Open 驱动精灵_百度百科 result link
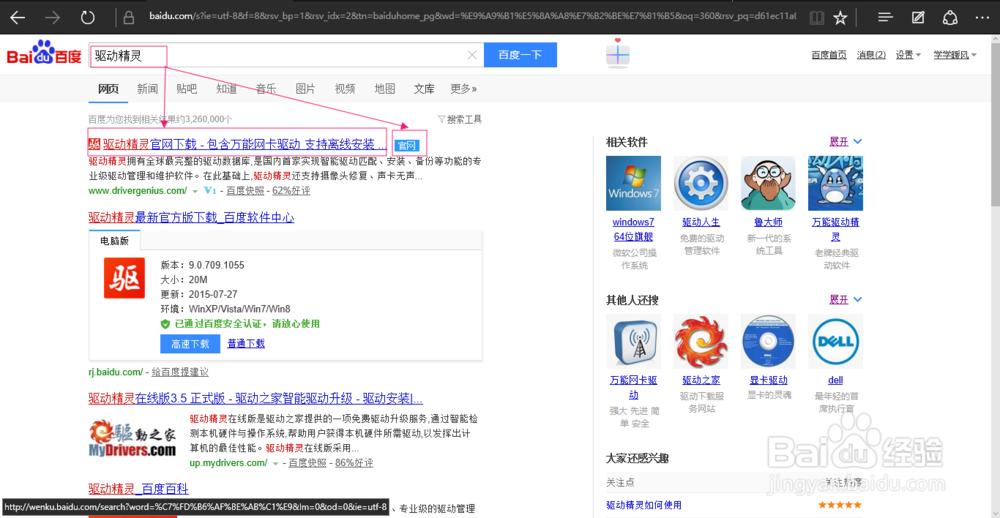Screen dimensions: 1000x518 click(138, 489)
